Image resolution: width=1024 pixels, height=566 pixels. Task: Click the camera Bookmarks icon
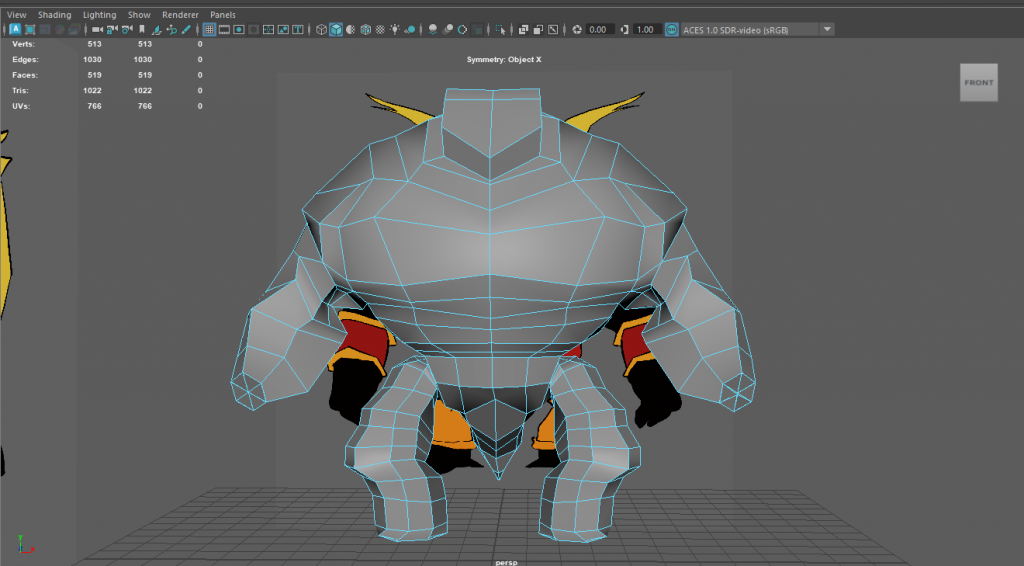pyautogui.click(x=142, y=29)
